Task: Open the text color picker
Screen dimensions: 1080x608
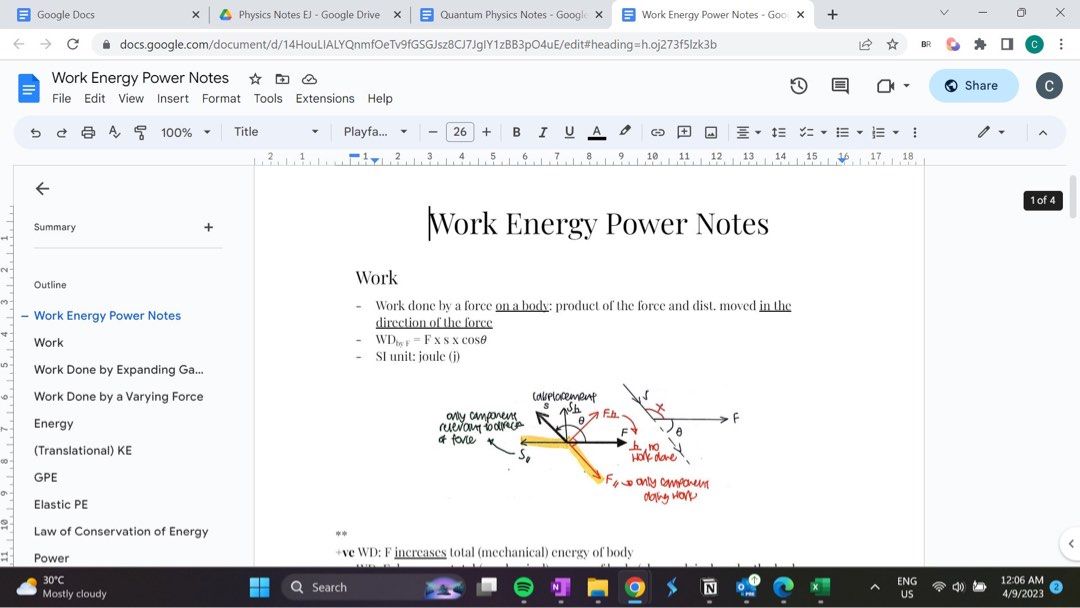Action: (x=596, y=131)
